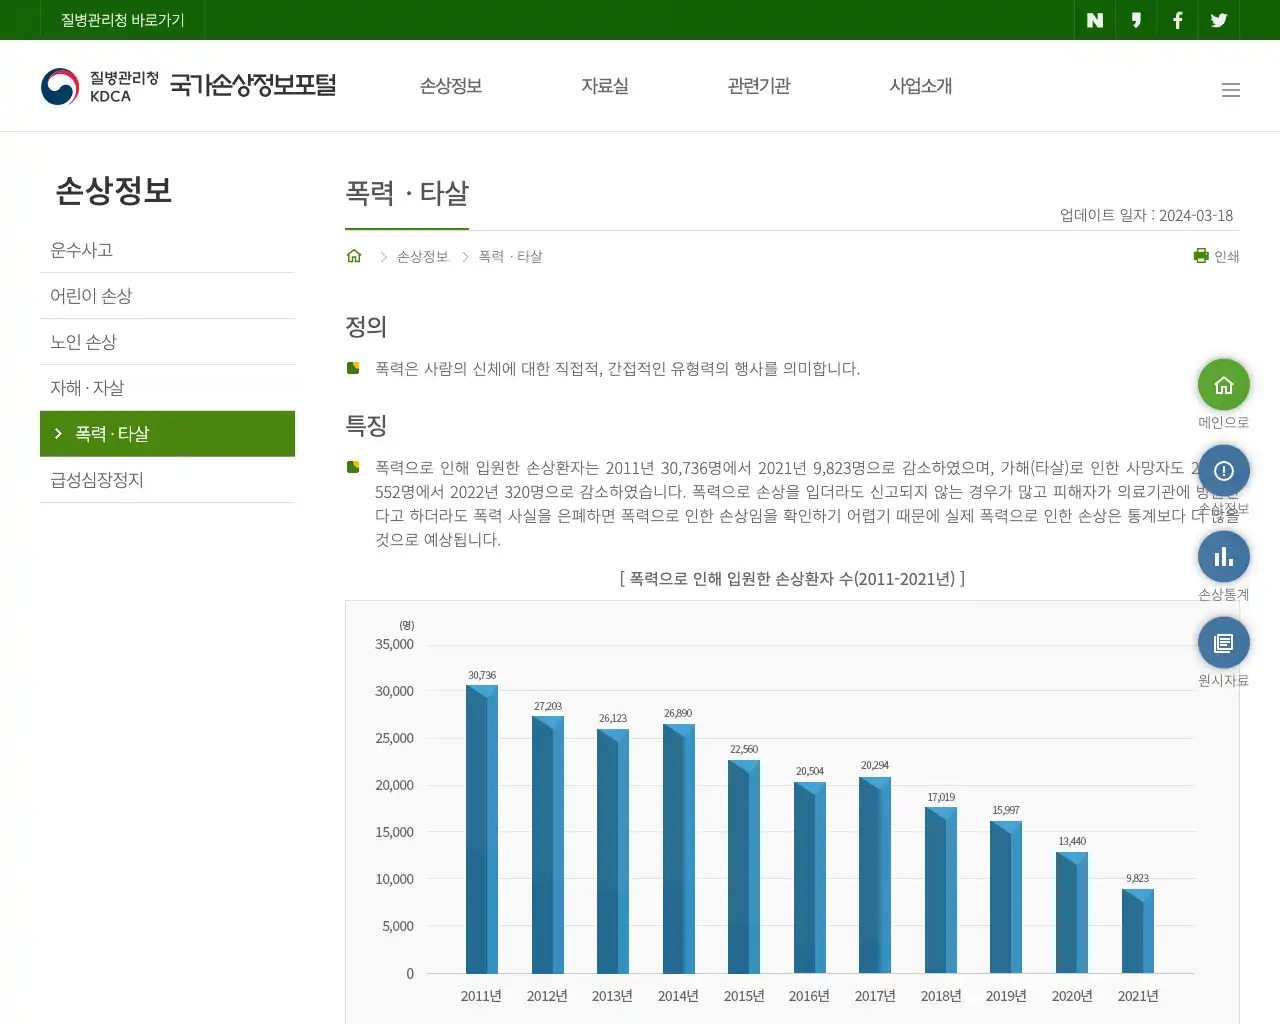Open the Twitter bird icon
The image size is (1280, 1024).
1219,20
